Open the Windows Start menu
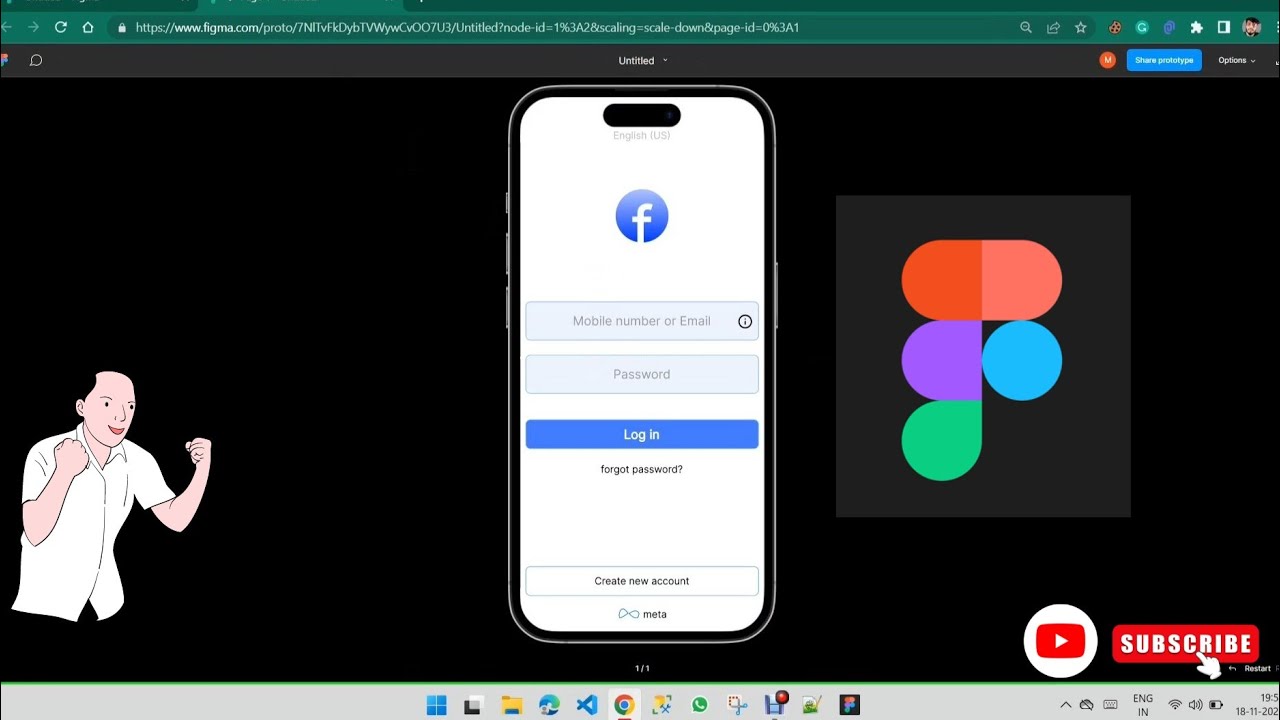Screen dimensions: 1280x720 (437, 705)
